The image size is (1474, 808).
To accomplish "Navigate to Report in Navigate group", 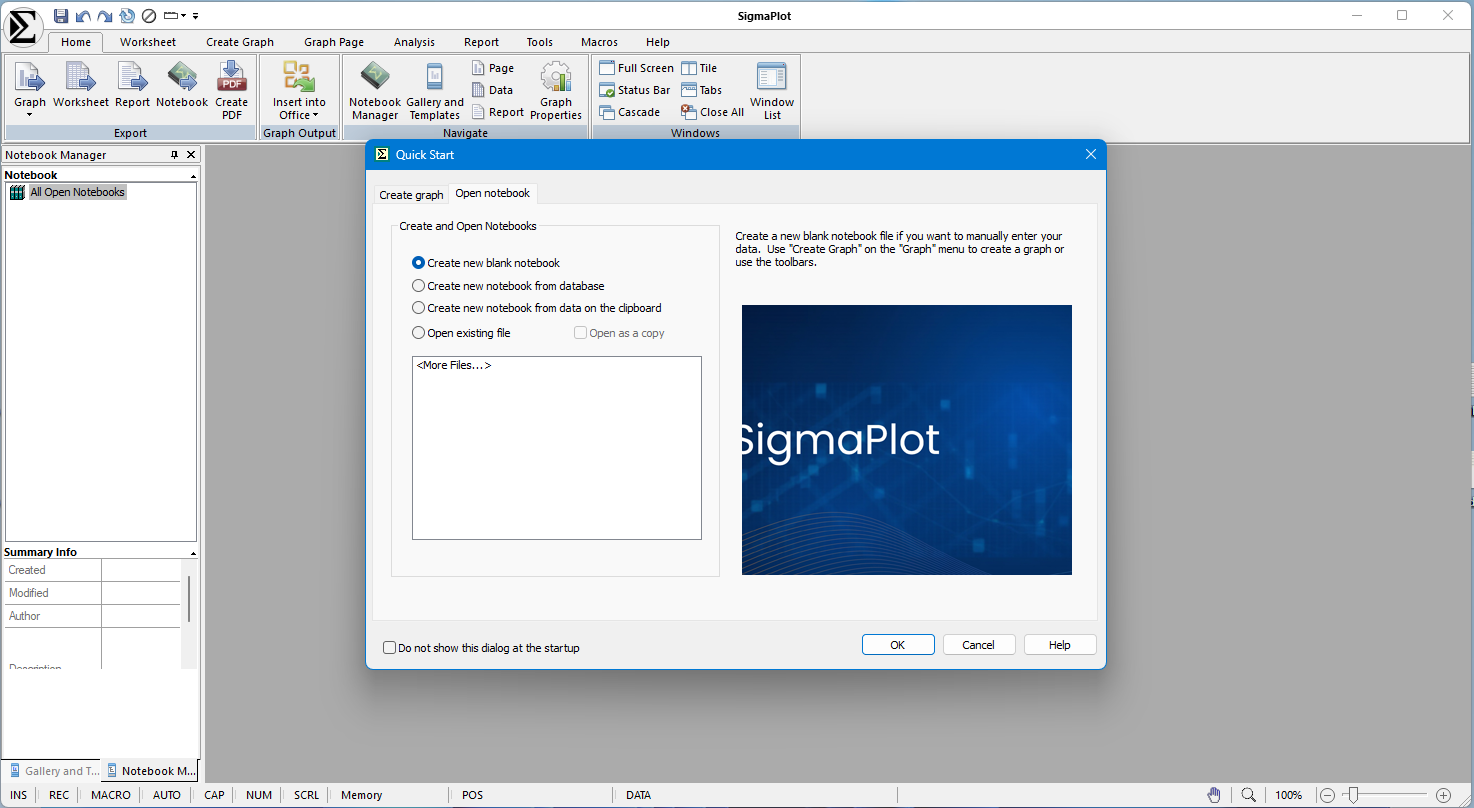I will click(x=498, y=112).
